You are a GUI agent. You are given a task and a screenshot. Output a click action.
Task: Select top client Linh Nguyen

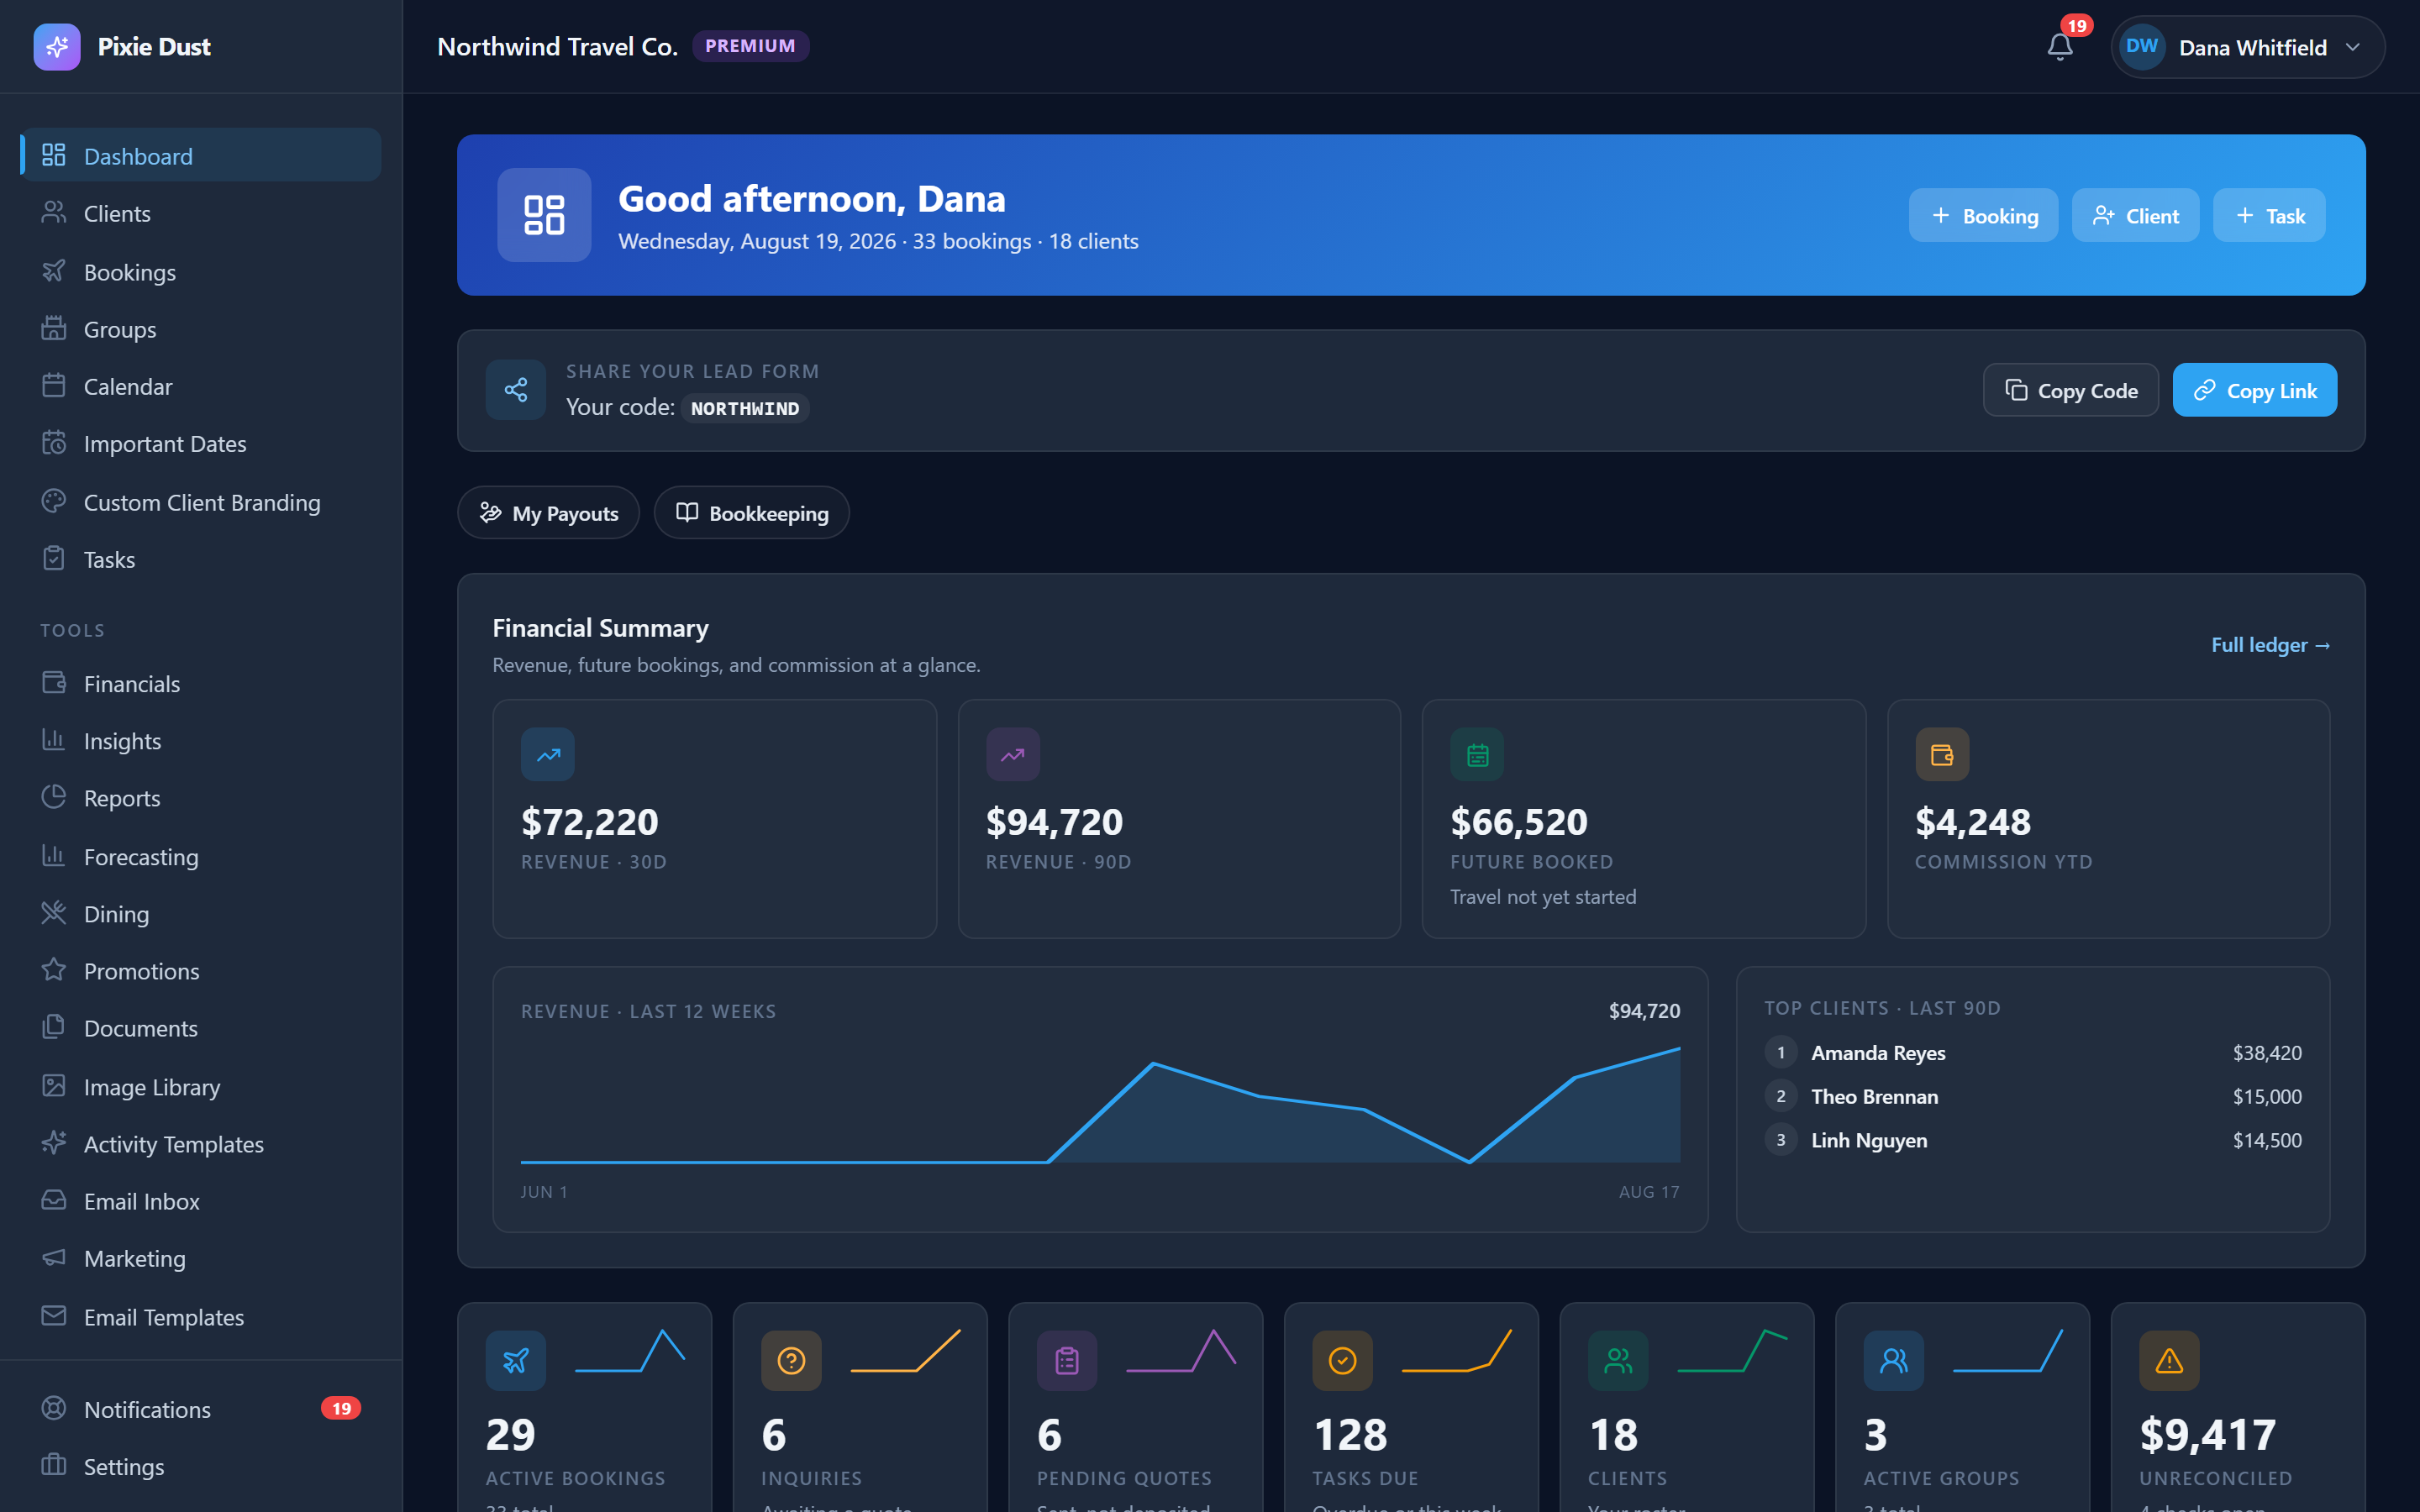point(2032,1140)
